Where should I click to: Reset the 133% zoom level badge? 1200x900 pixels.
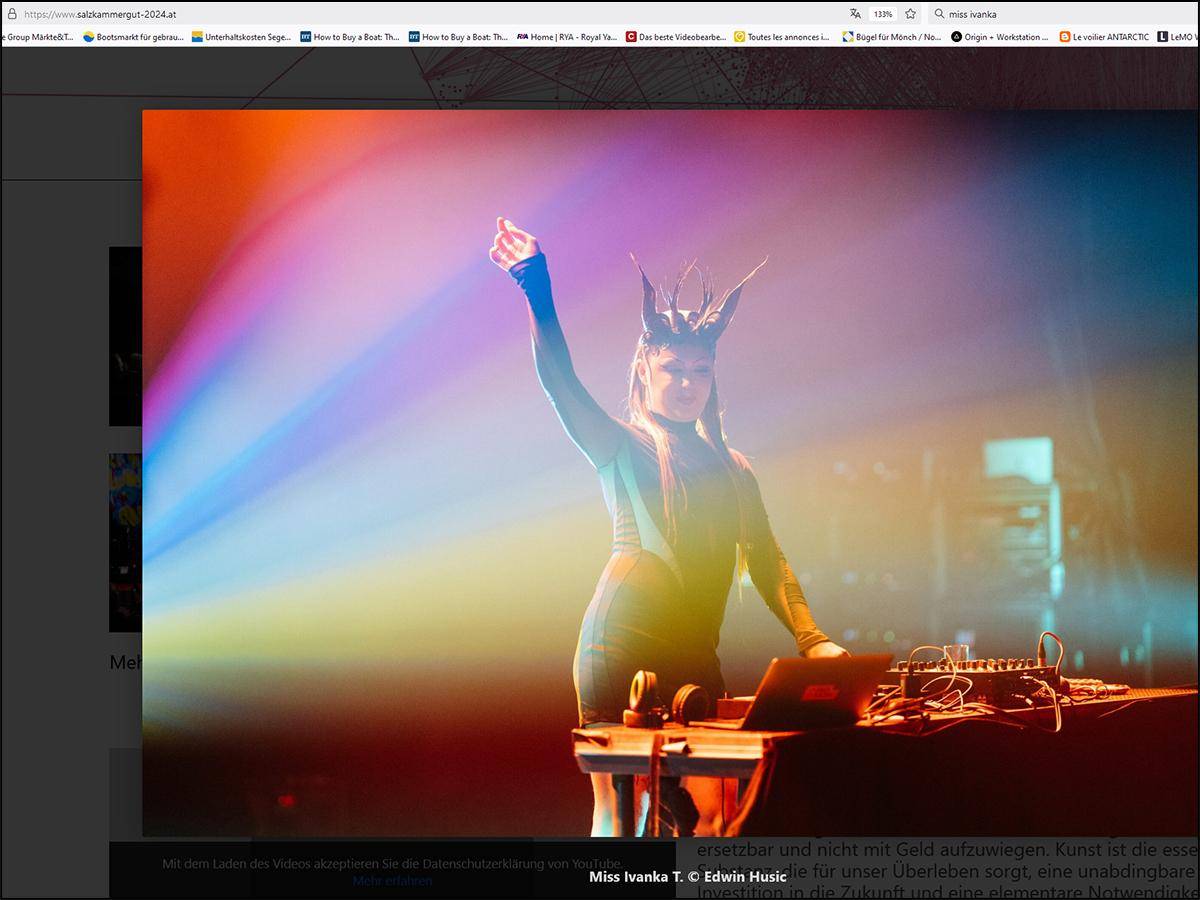(x=882, y=14)
